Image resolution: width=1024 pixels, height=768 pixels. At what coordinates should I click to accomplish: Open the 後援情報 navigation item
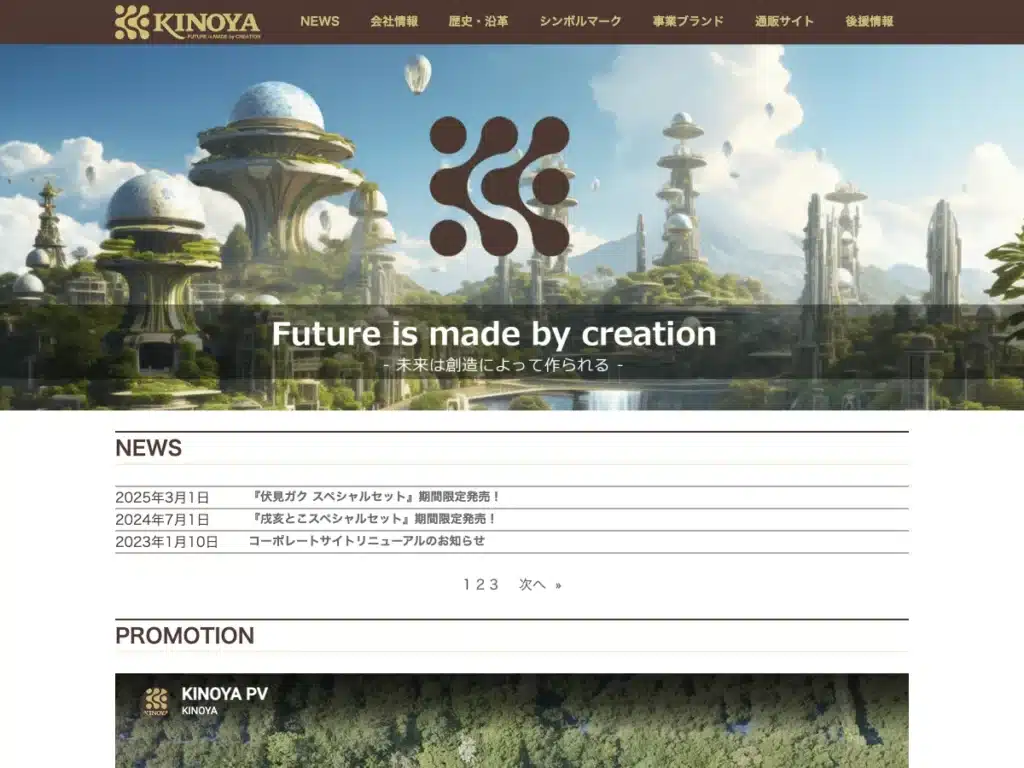(869, 22)
